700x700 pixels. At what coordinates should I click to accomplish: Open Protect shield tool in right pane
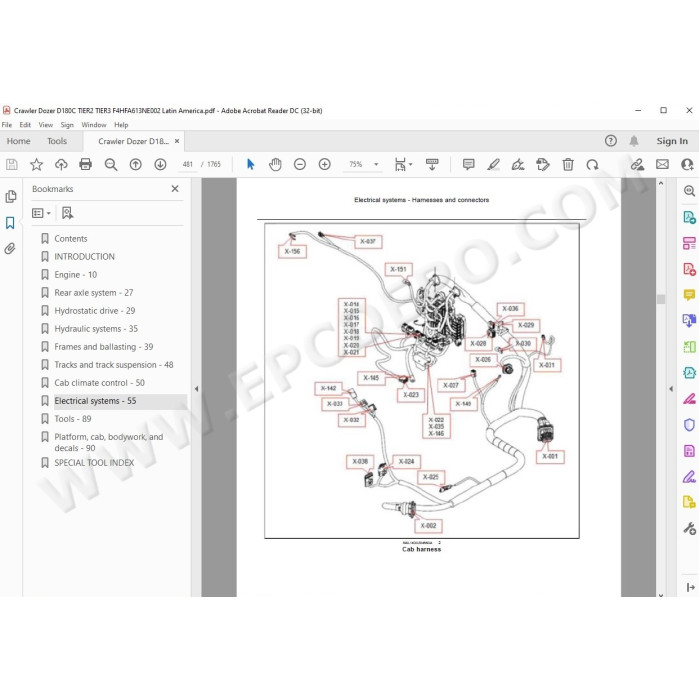coord(689,425)
